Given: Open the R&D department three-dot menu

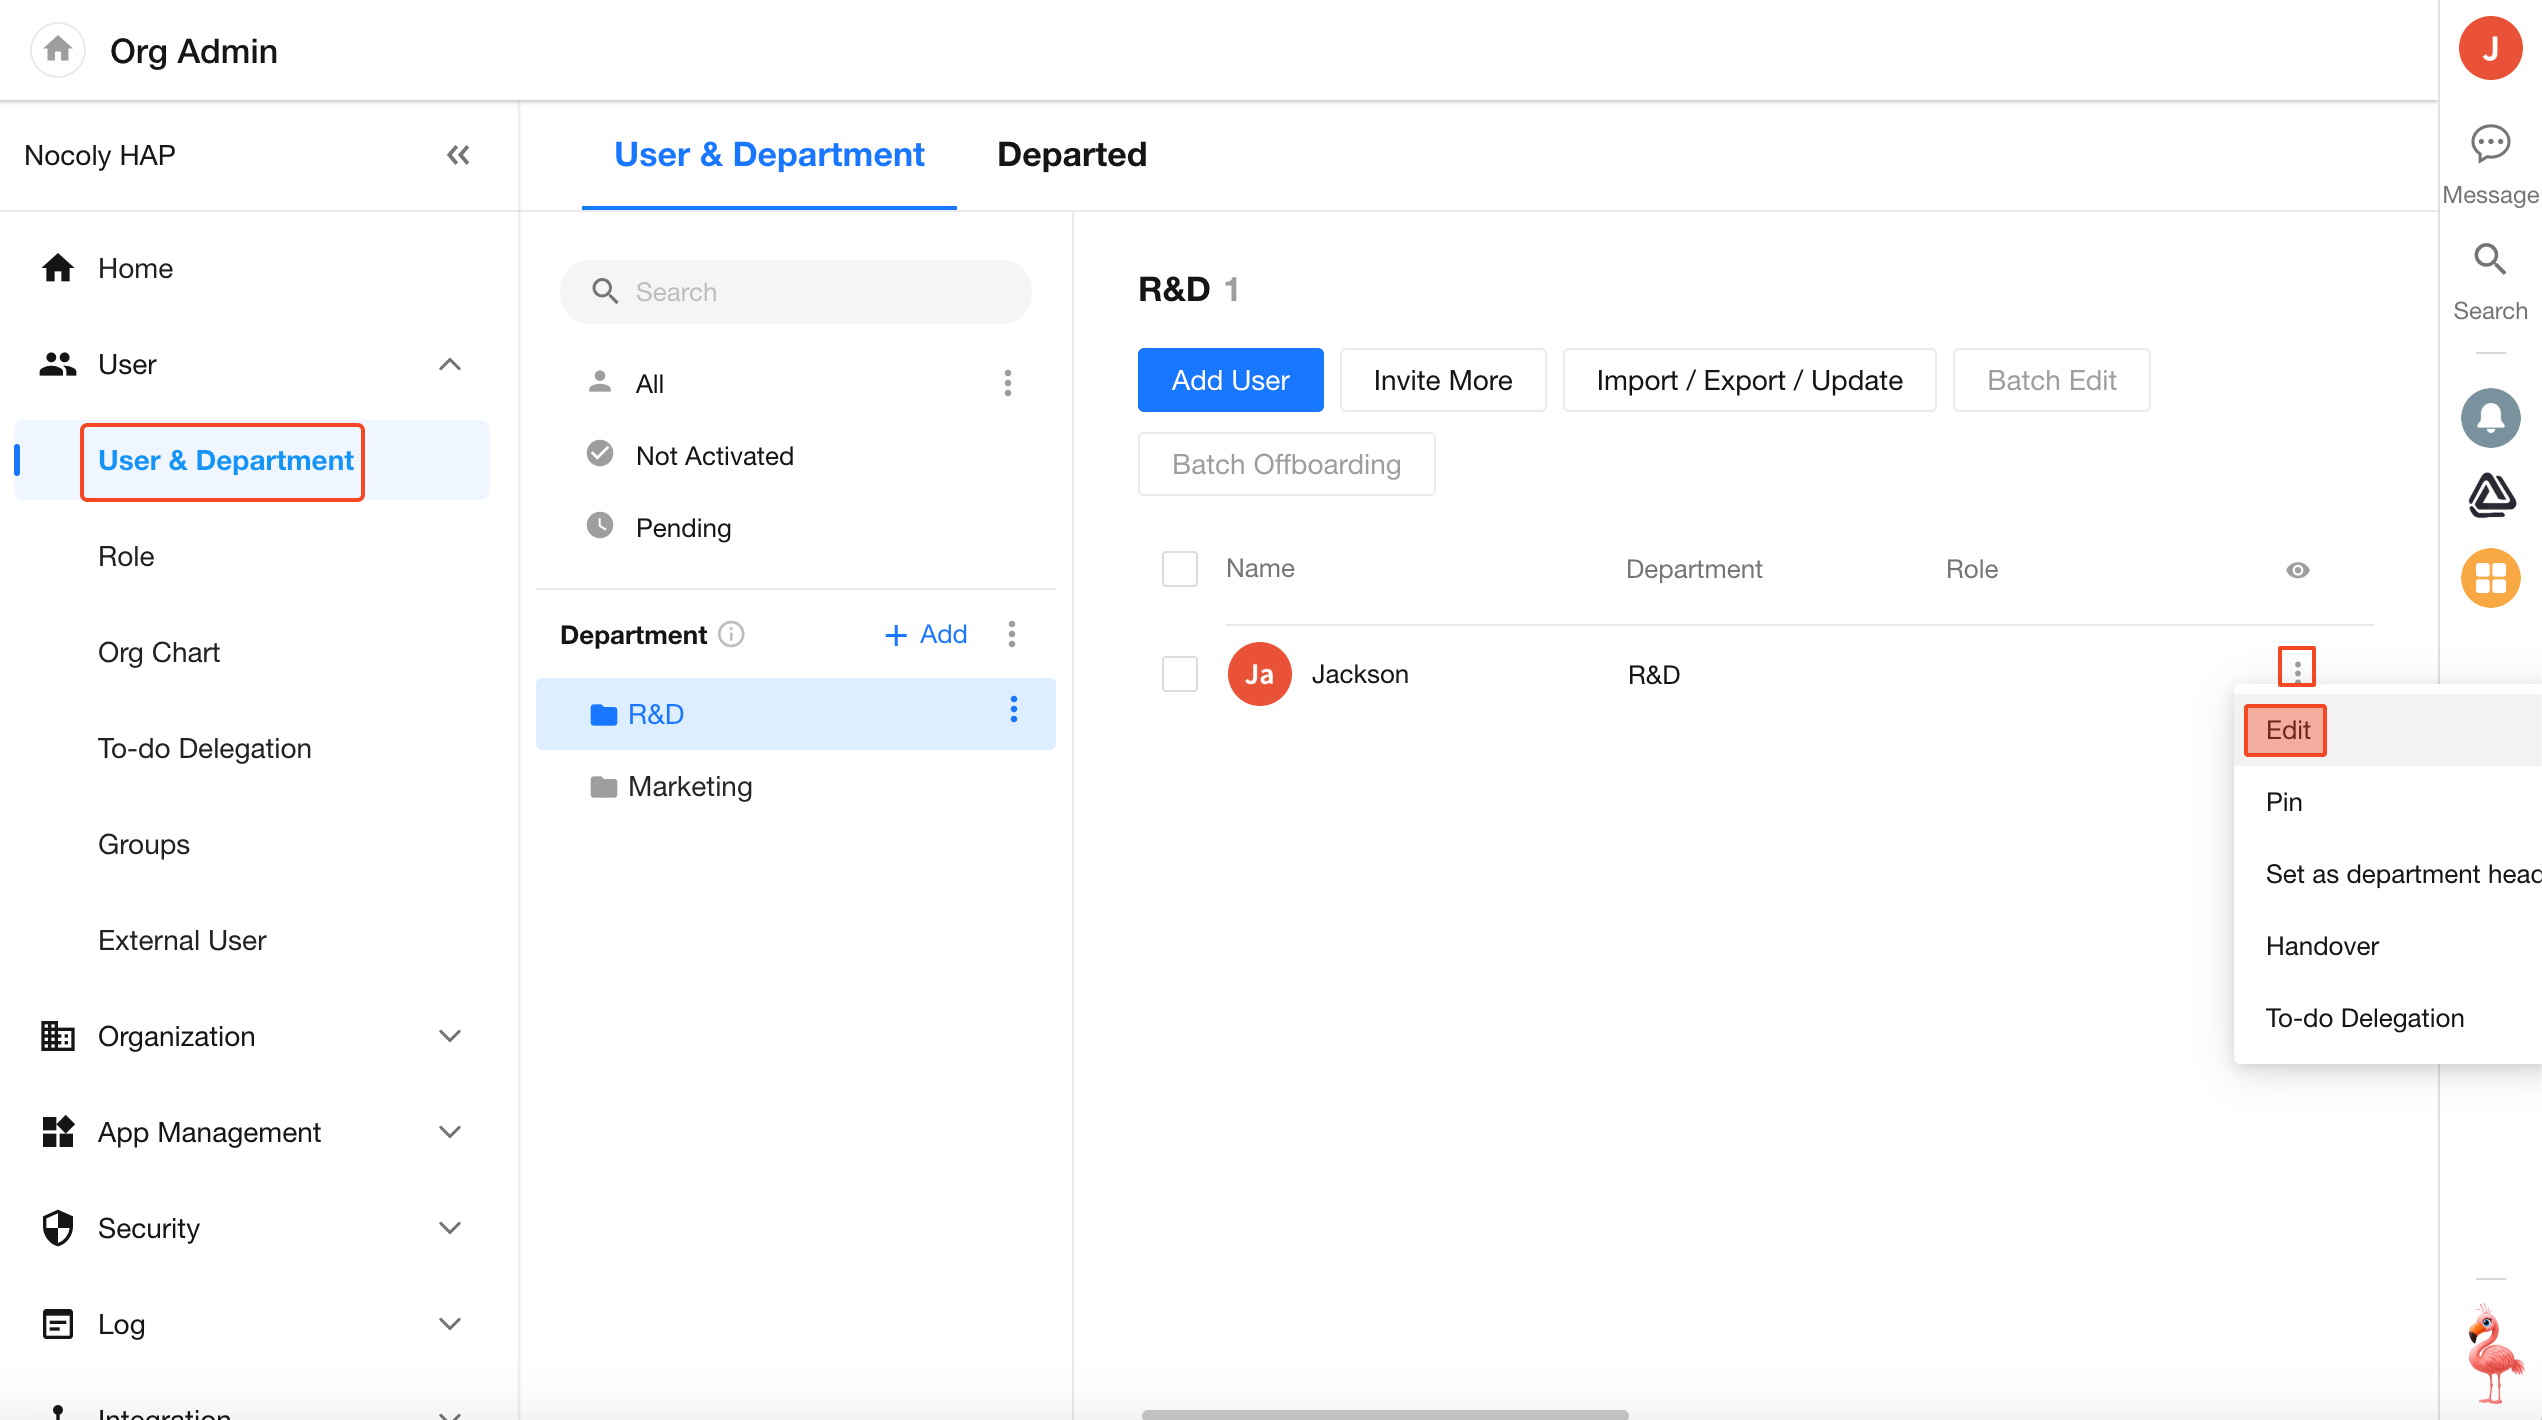Looking at the screenshot, I should [x=1014, y=710].
